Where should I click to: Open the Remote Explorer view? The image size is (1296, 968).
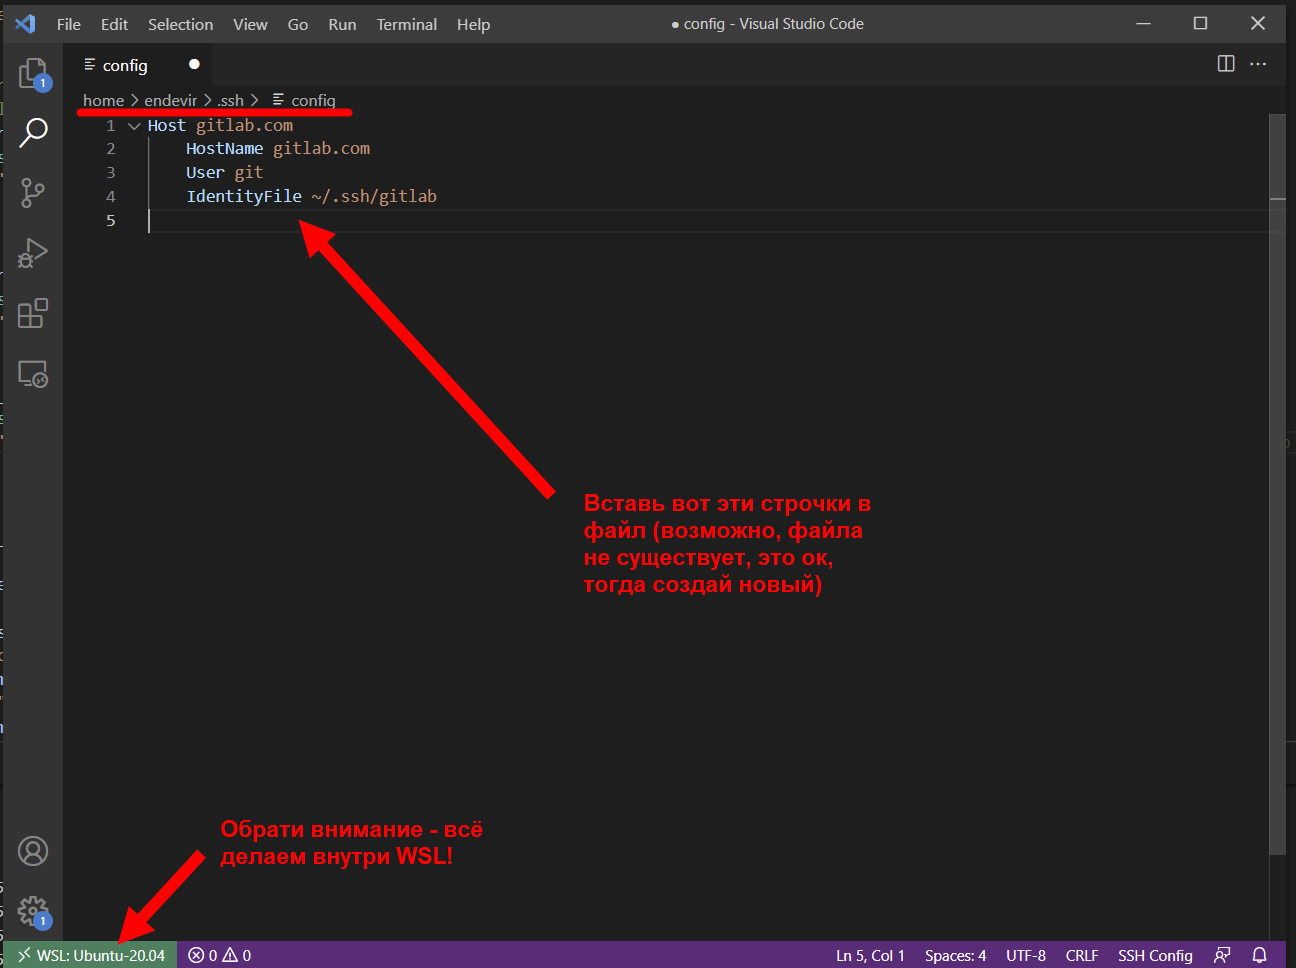(33, 374)
